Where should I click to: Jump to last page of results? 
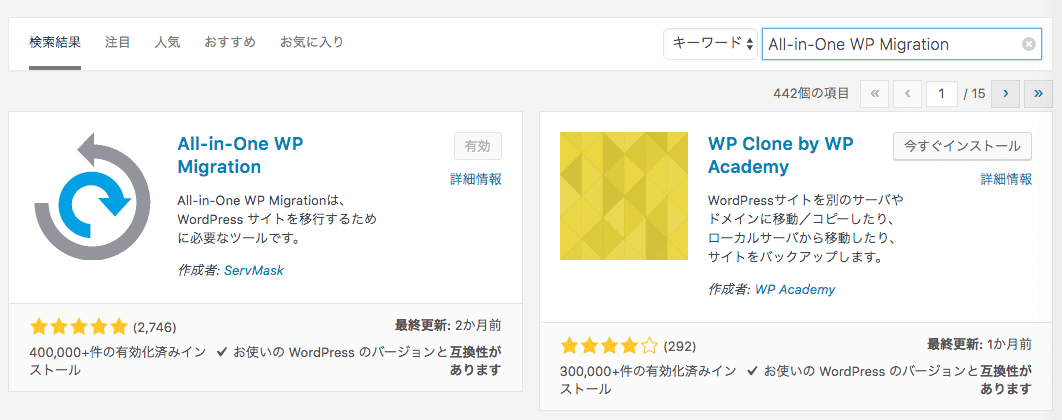1038,94
